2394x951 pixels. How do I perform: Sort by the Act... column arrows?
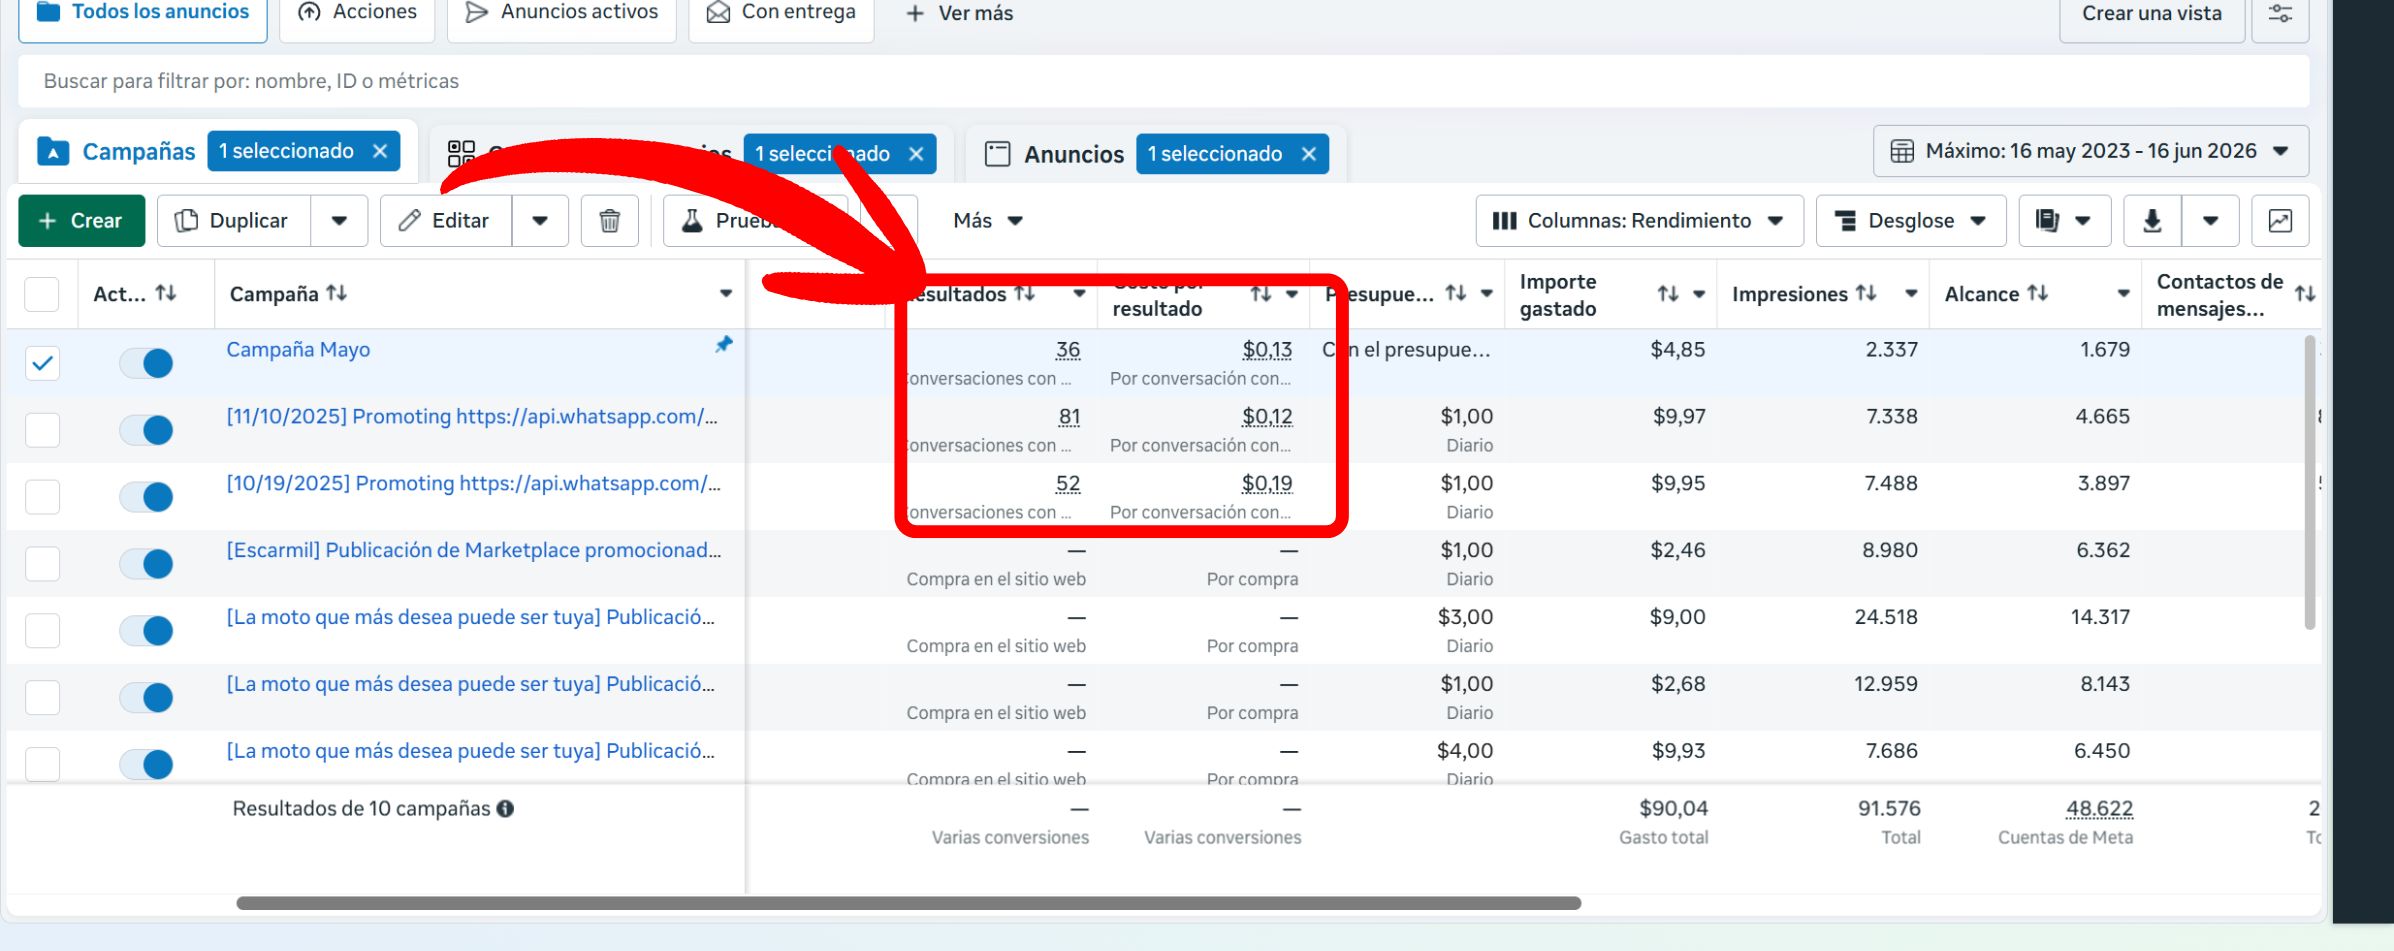166,293
